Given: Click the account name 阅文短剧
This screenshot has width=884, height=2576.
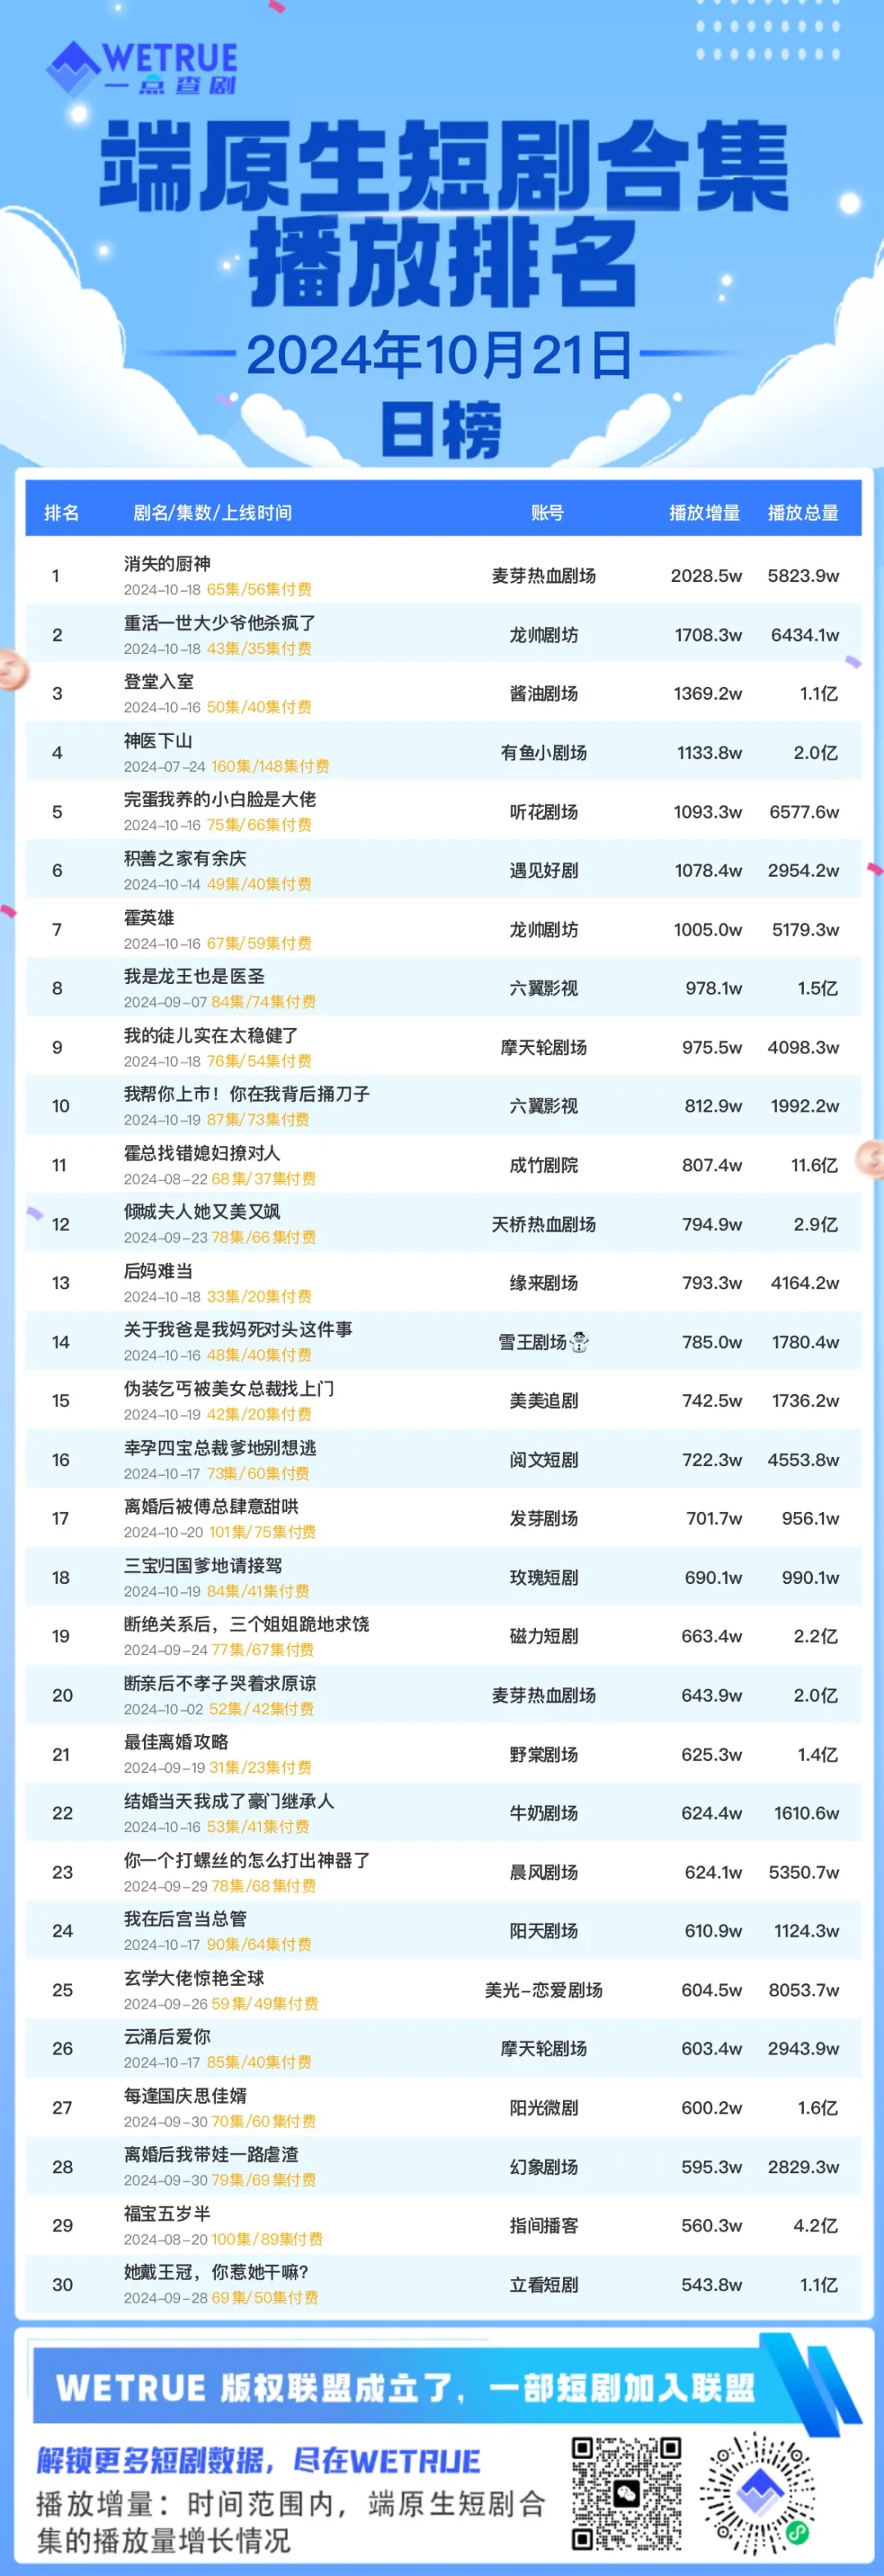Looking at the screenshot, I should pos(544,1460).
